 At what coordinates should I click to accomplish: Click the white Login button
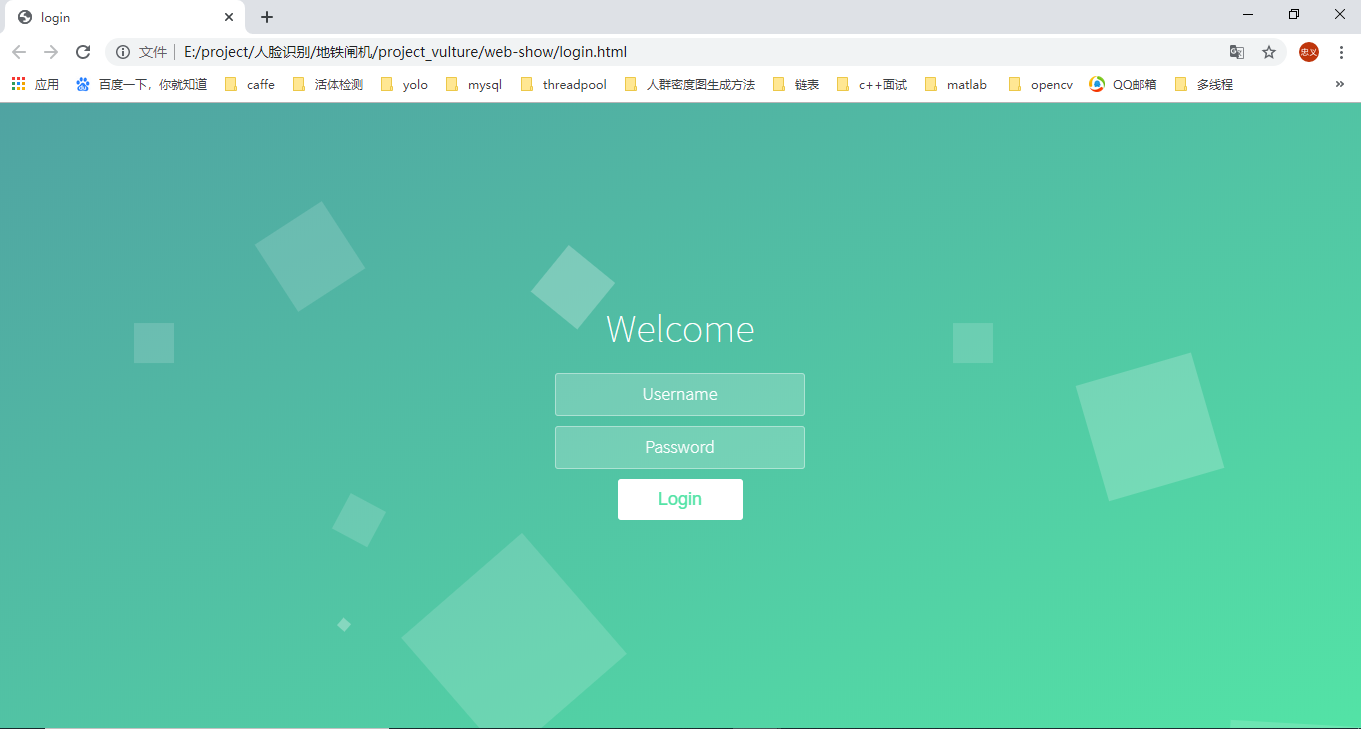point(680,499)
